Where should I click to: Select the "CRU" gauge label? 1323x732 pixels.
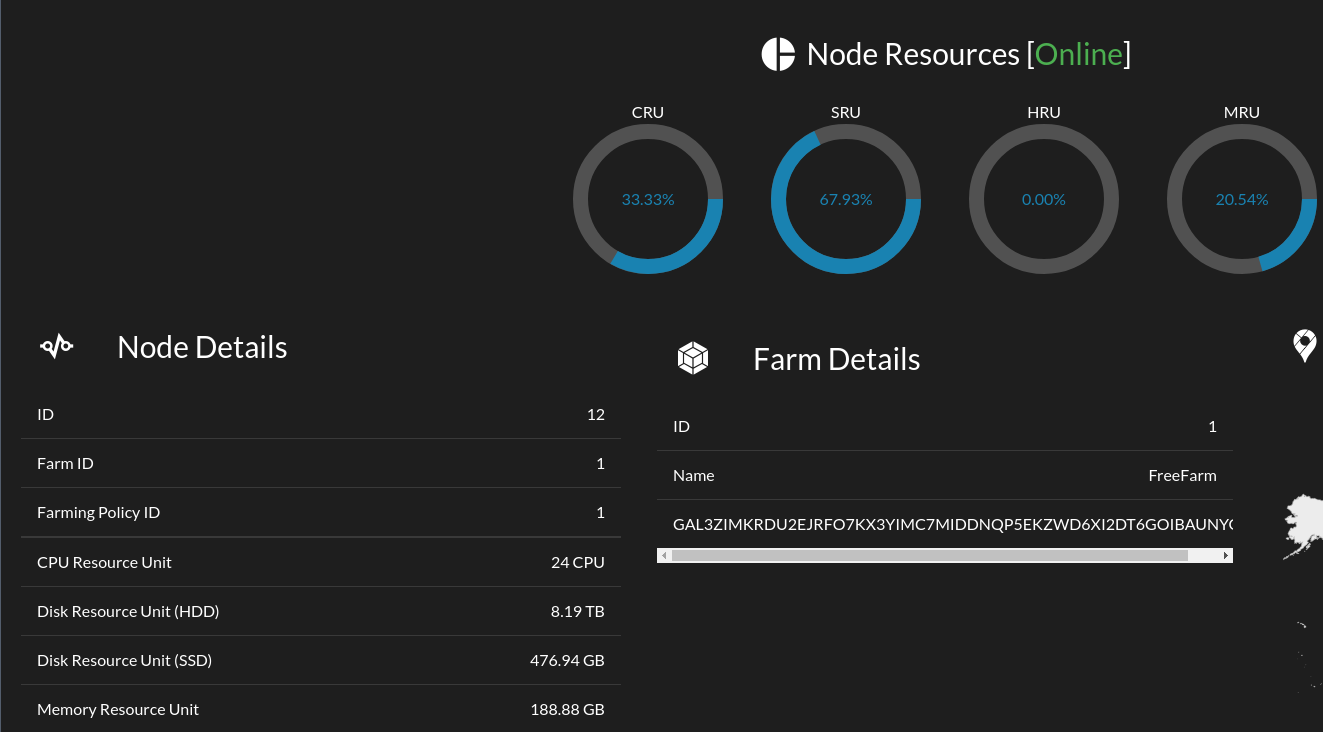point(648,112)
